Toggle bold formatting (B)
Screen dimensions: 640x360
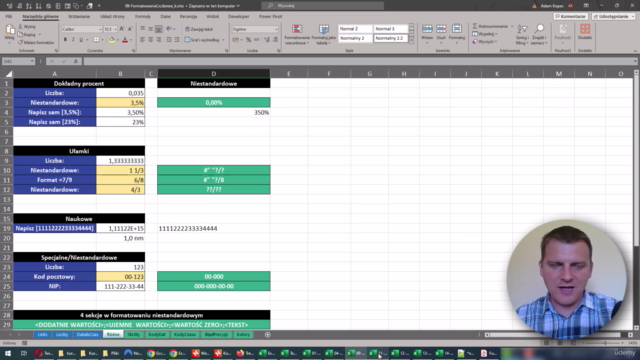click(65, 40)
